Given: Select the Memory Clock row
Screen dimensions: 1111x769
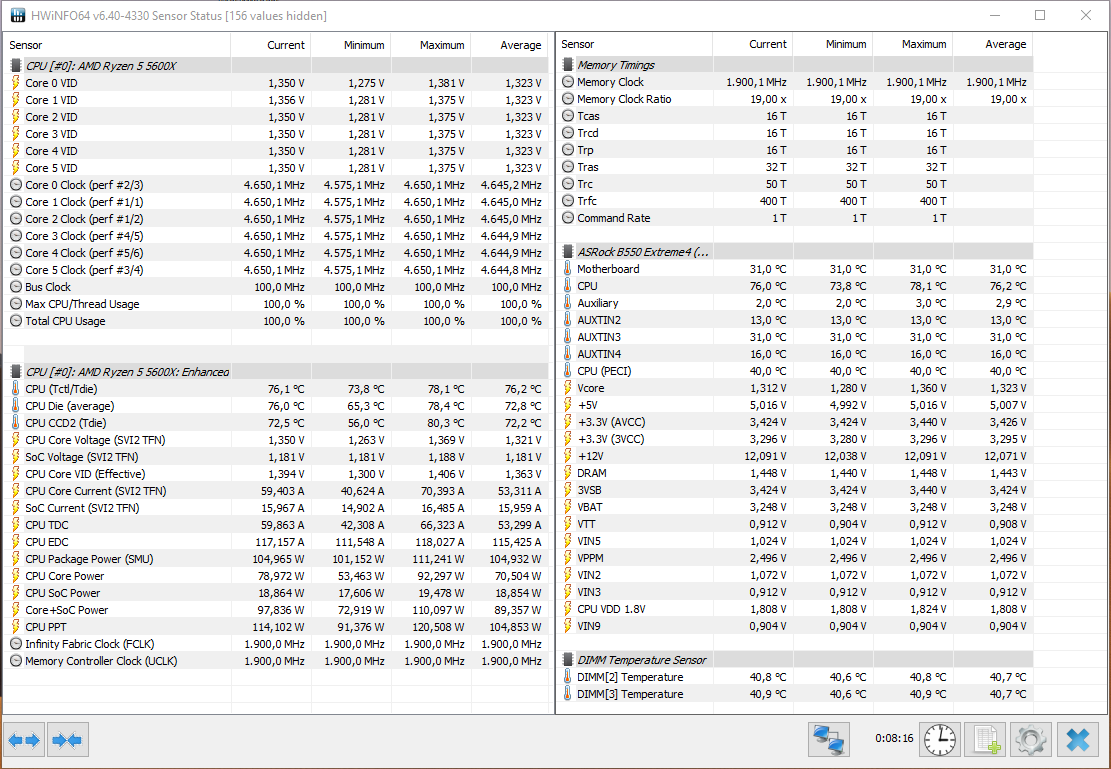Looking at the screenshot, I should click(794, 82).
